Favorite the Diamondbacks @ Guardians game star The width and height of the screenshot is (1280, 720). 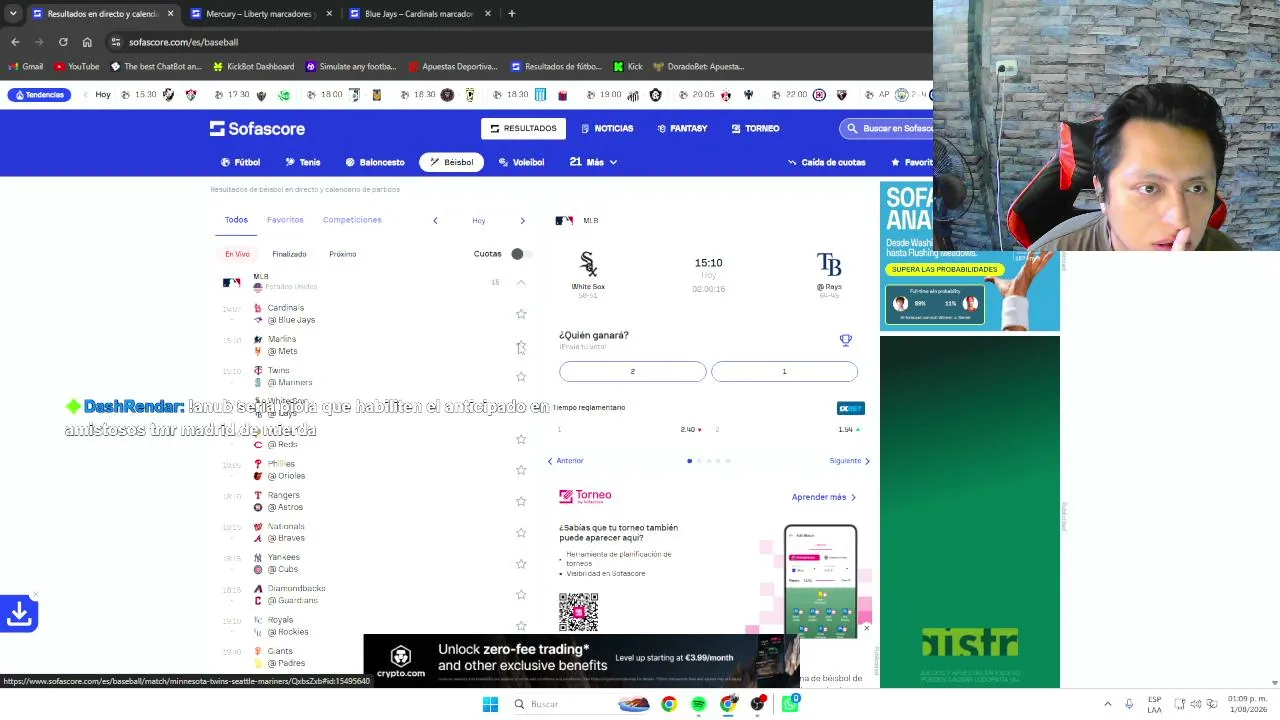521,594
